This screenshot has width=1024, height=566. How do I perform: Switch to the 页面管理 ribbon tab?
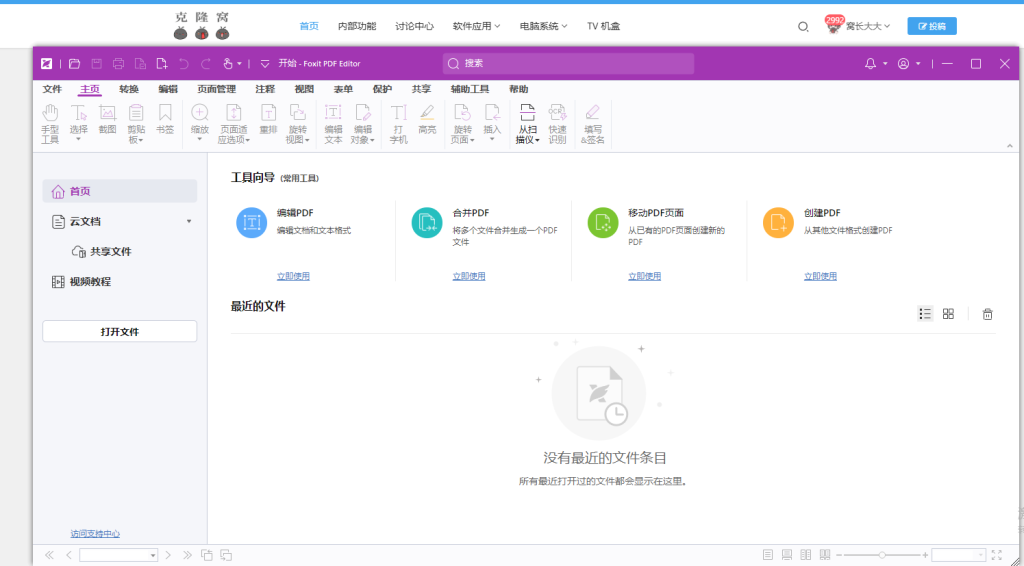(x=216, y=89)
